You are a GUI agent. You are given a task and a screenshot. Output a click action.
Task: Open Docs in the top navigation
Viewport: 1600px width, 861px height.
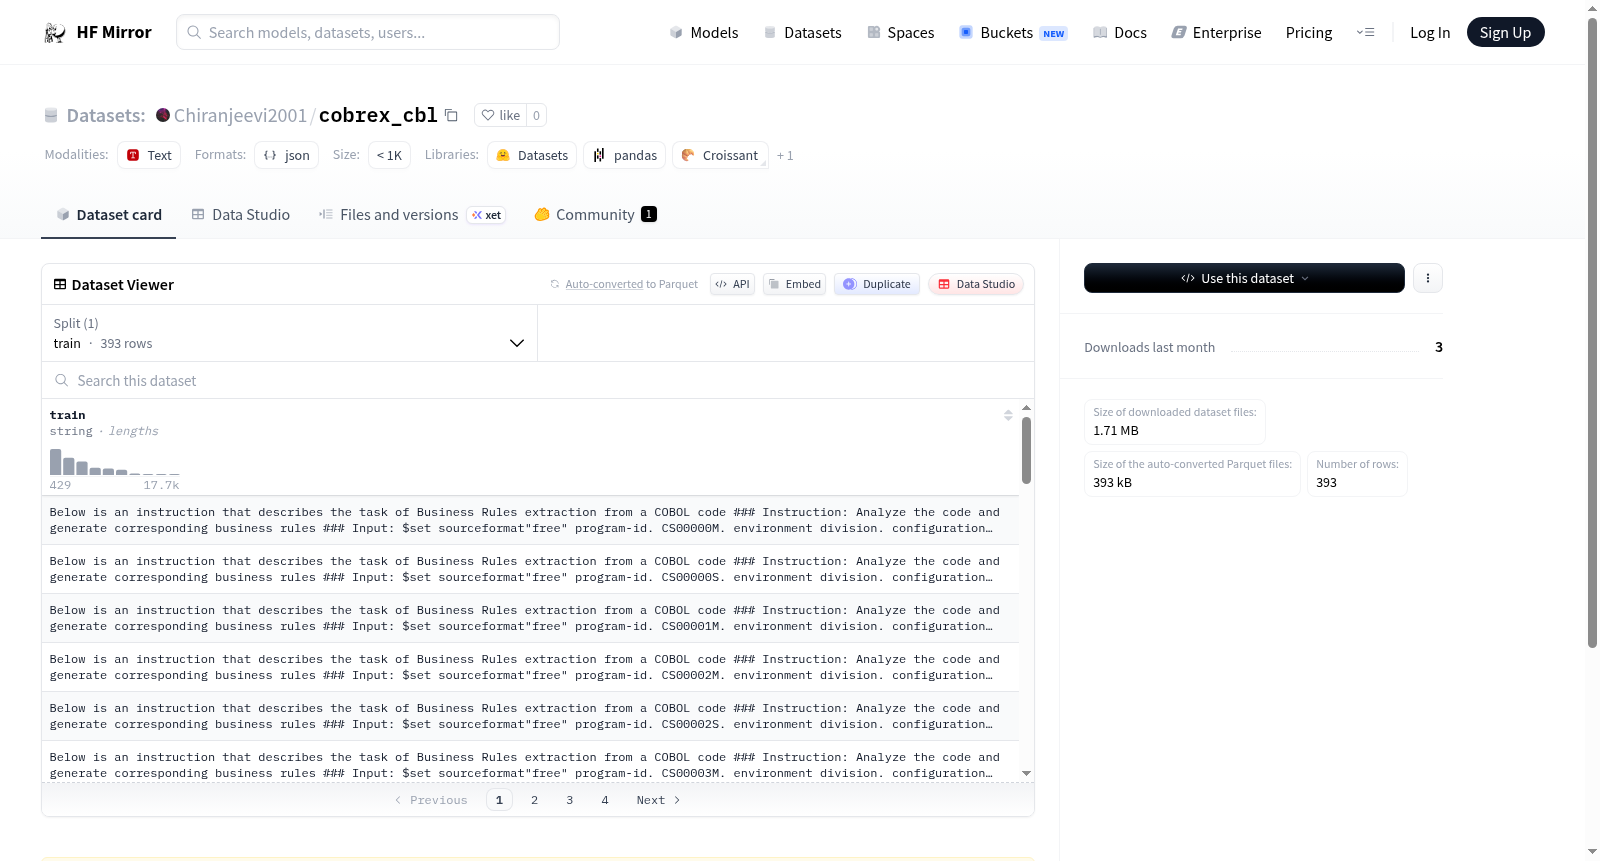tap(1120, 33)
